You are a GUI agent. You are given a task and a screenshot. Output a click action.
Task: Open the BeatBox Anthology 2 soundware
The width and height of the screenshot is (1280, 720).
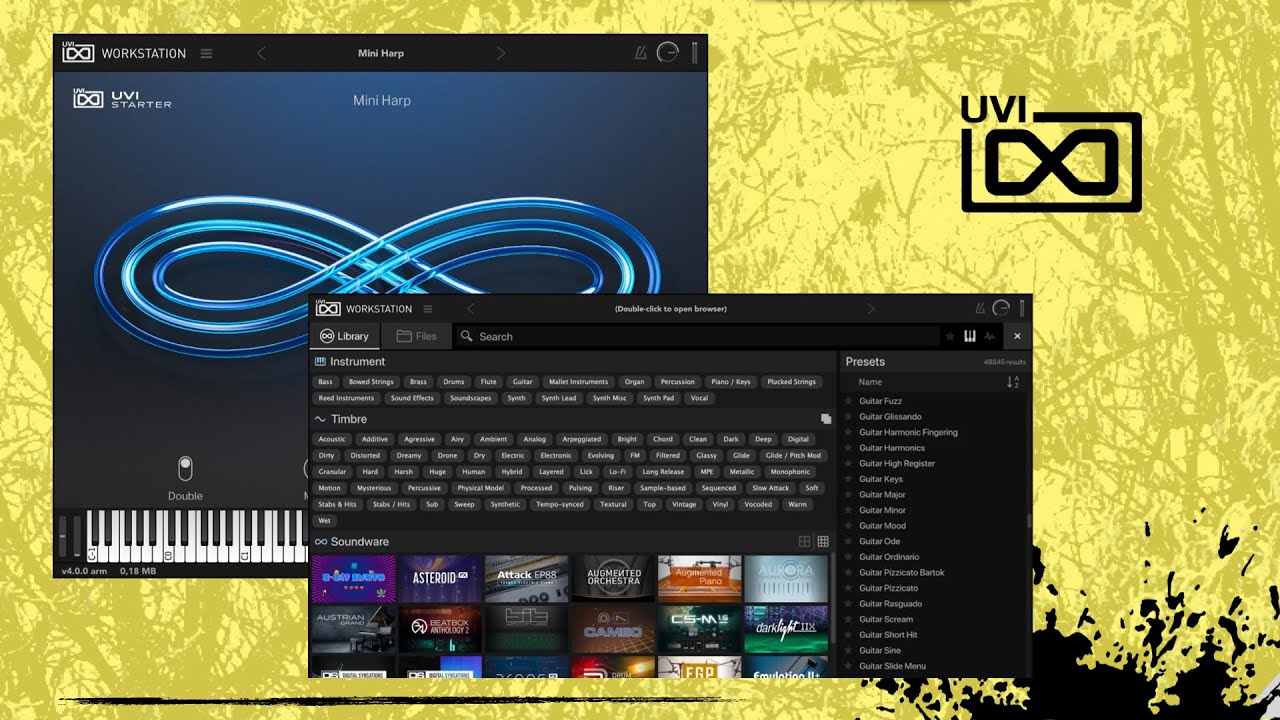(440, 628)
